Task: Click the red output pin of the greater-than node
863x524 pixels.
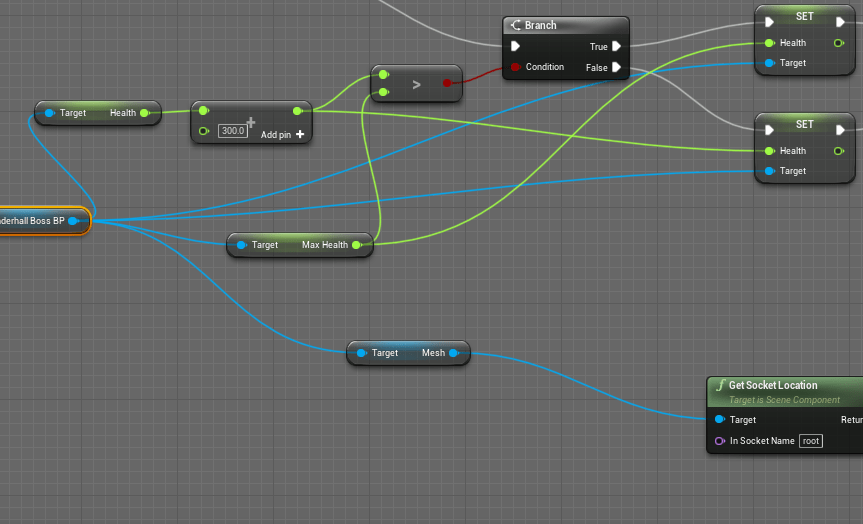Action: tap(447, 85)
